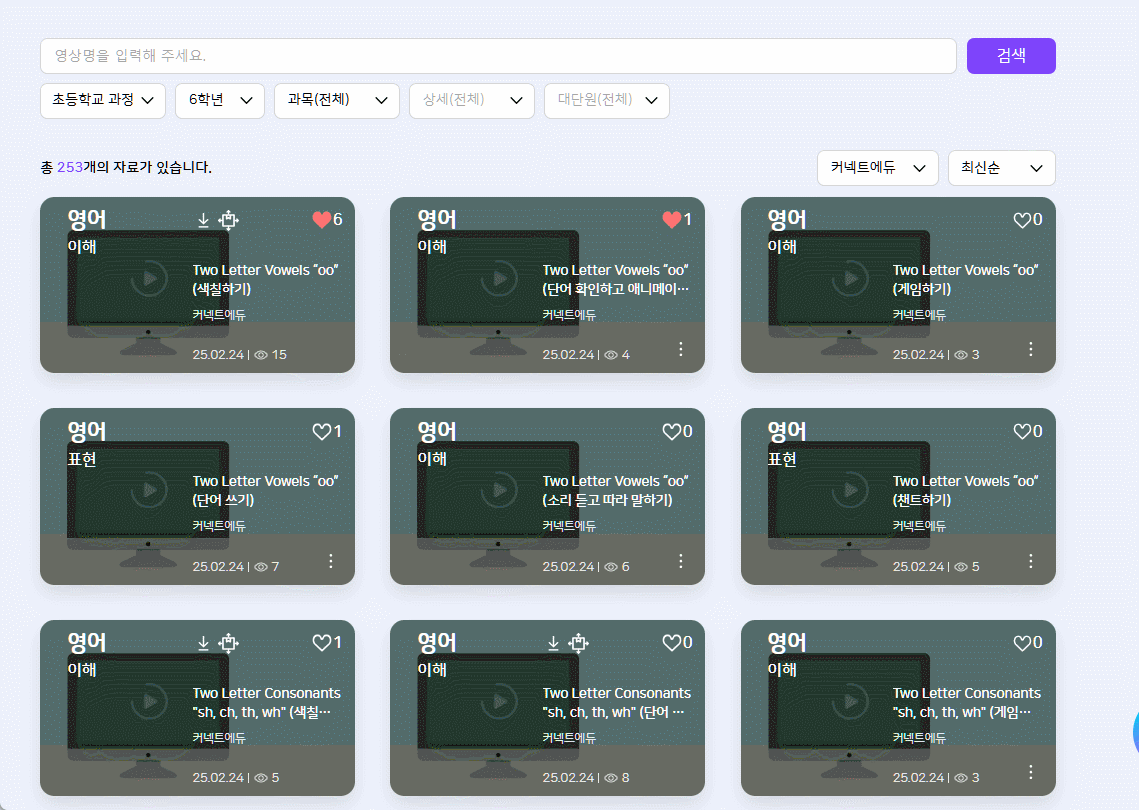Viewport: 1139px width, 810px height.
Task: Download the Consonants 단어 card material
Action: (x=553, y=643)
